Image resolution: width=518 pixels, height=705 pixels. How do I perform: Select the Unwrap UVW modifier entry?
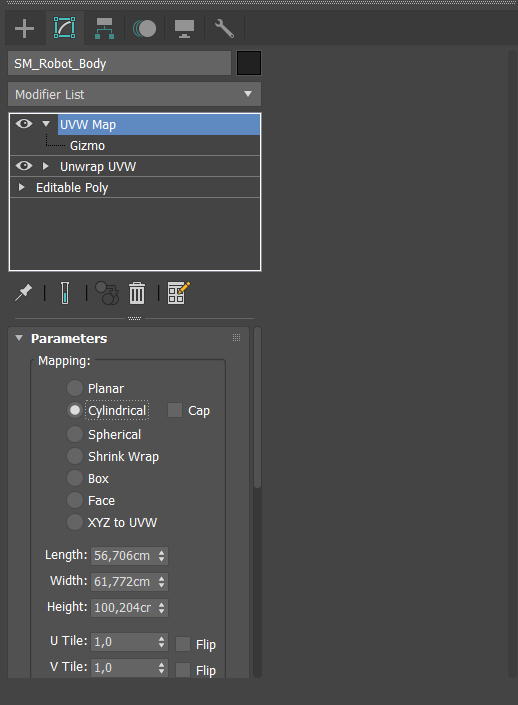coord(98,166)
